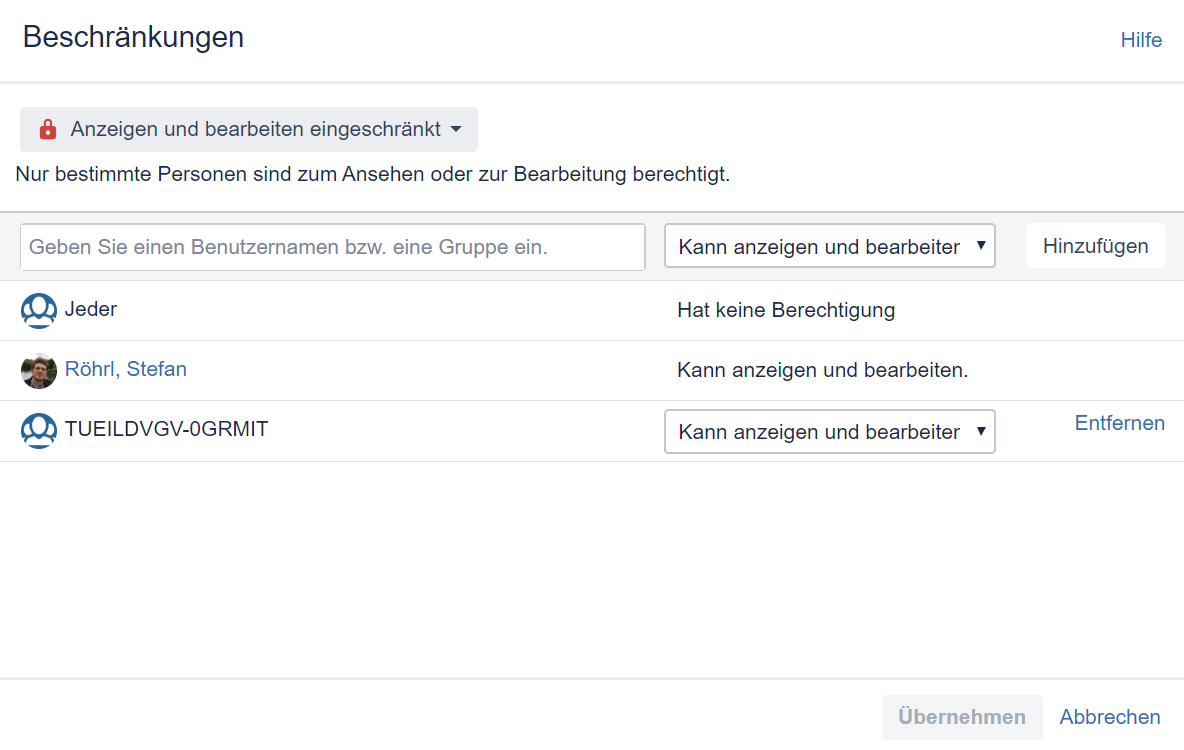This screenshot has width=1184, height=750.
Task: Remove TUEILDVGV-0GRMIT via the Entfernen link
Action: tap(1119, 423)
